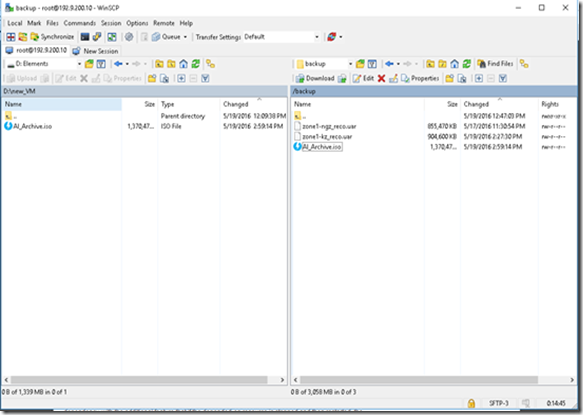Image resolution: width=583 pixels, height=415 pixels.
Task: Open the Remote menu
Action: pos(164,23)
